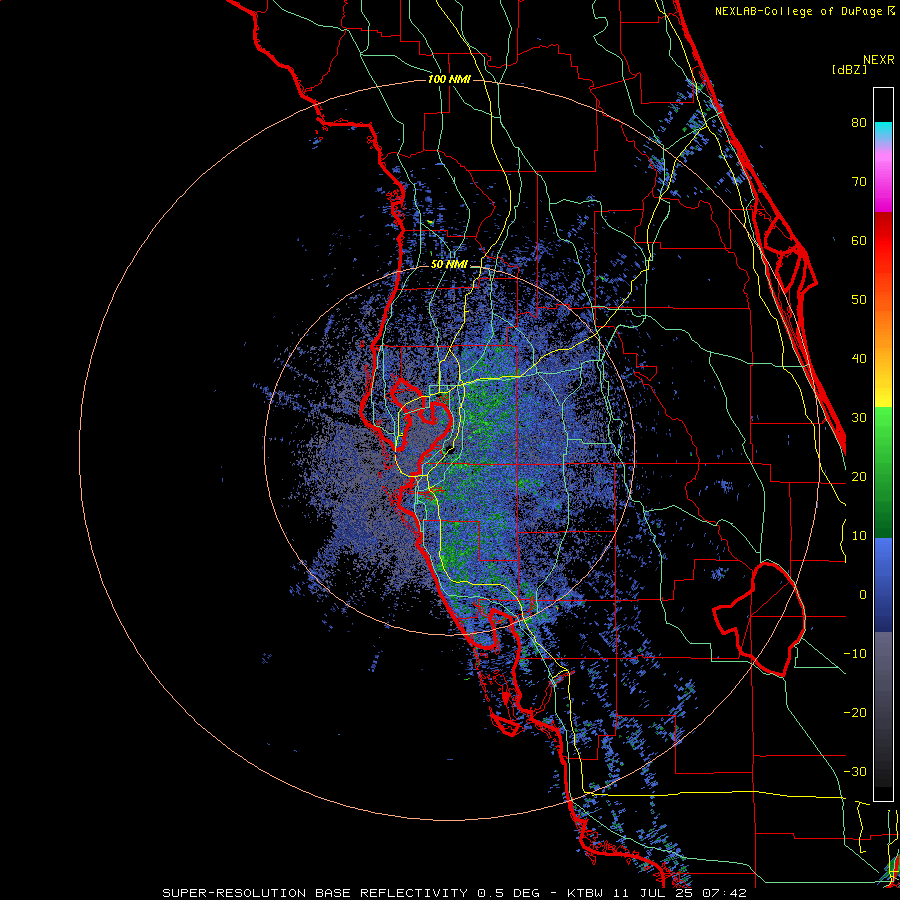Screen dimensions: 900x900
Task: Select the 50 NMI range ring label
Action: 449,265
